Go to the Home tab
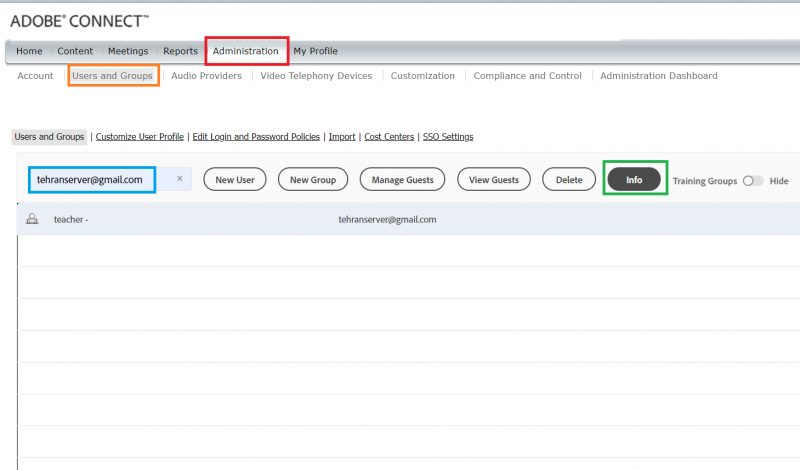This screenshot has width=800, height=470. pos(29,51)
